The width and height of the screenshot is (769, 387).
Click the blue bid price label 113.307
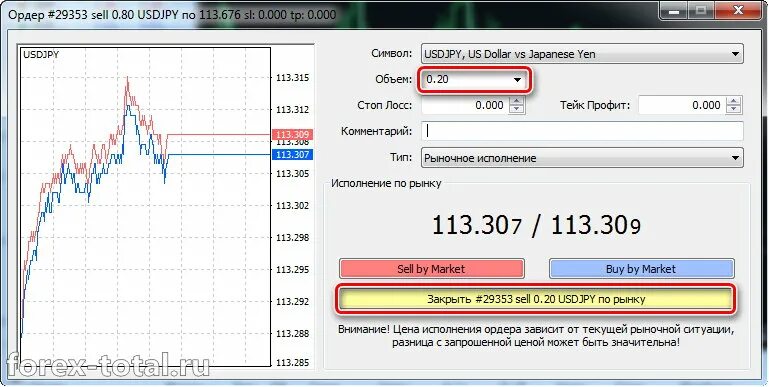292,155
